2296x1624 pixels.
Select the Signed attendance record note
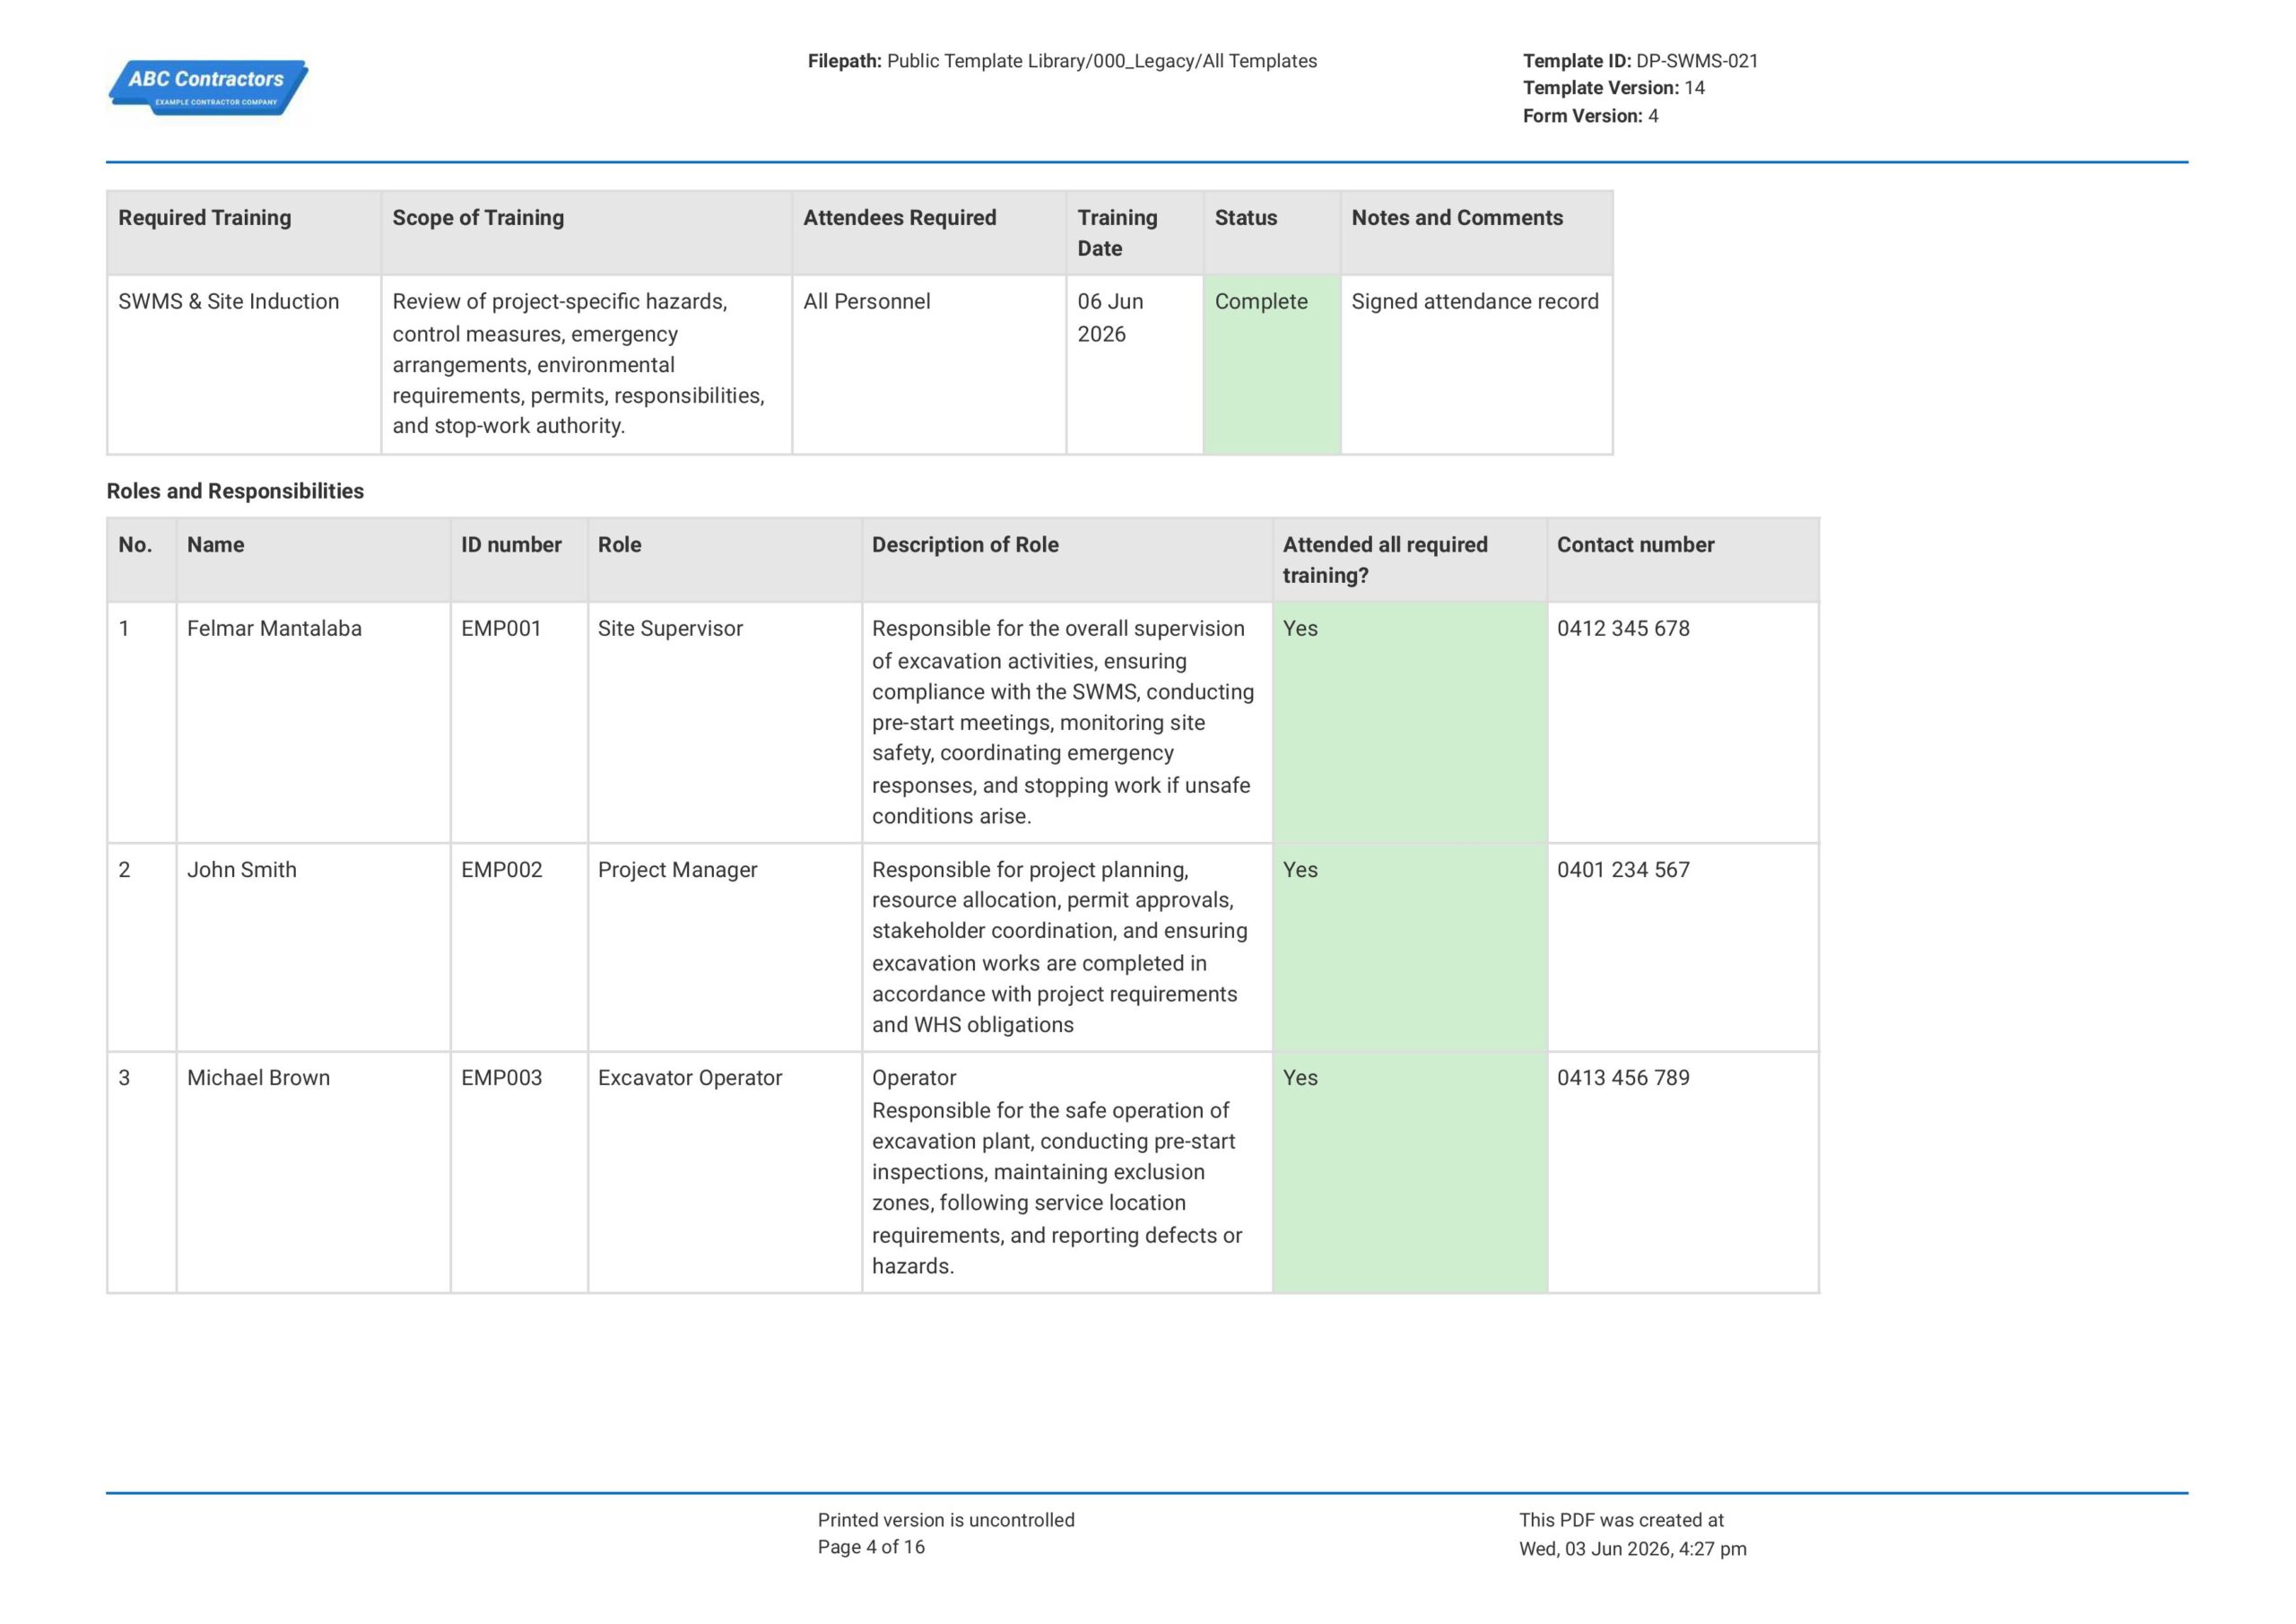[x=1475, y=302]
